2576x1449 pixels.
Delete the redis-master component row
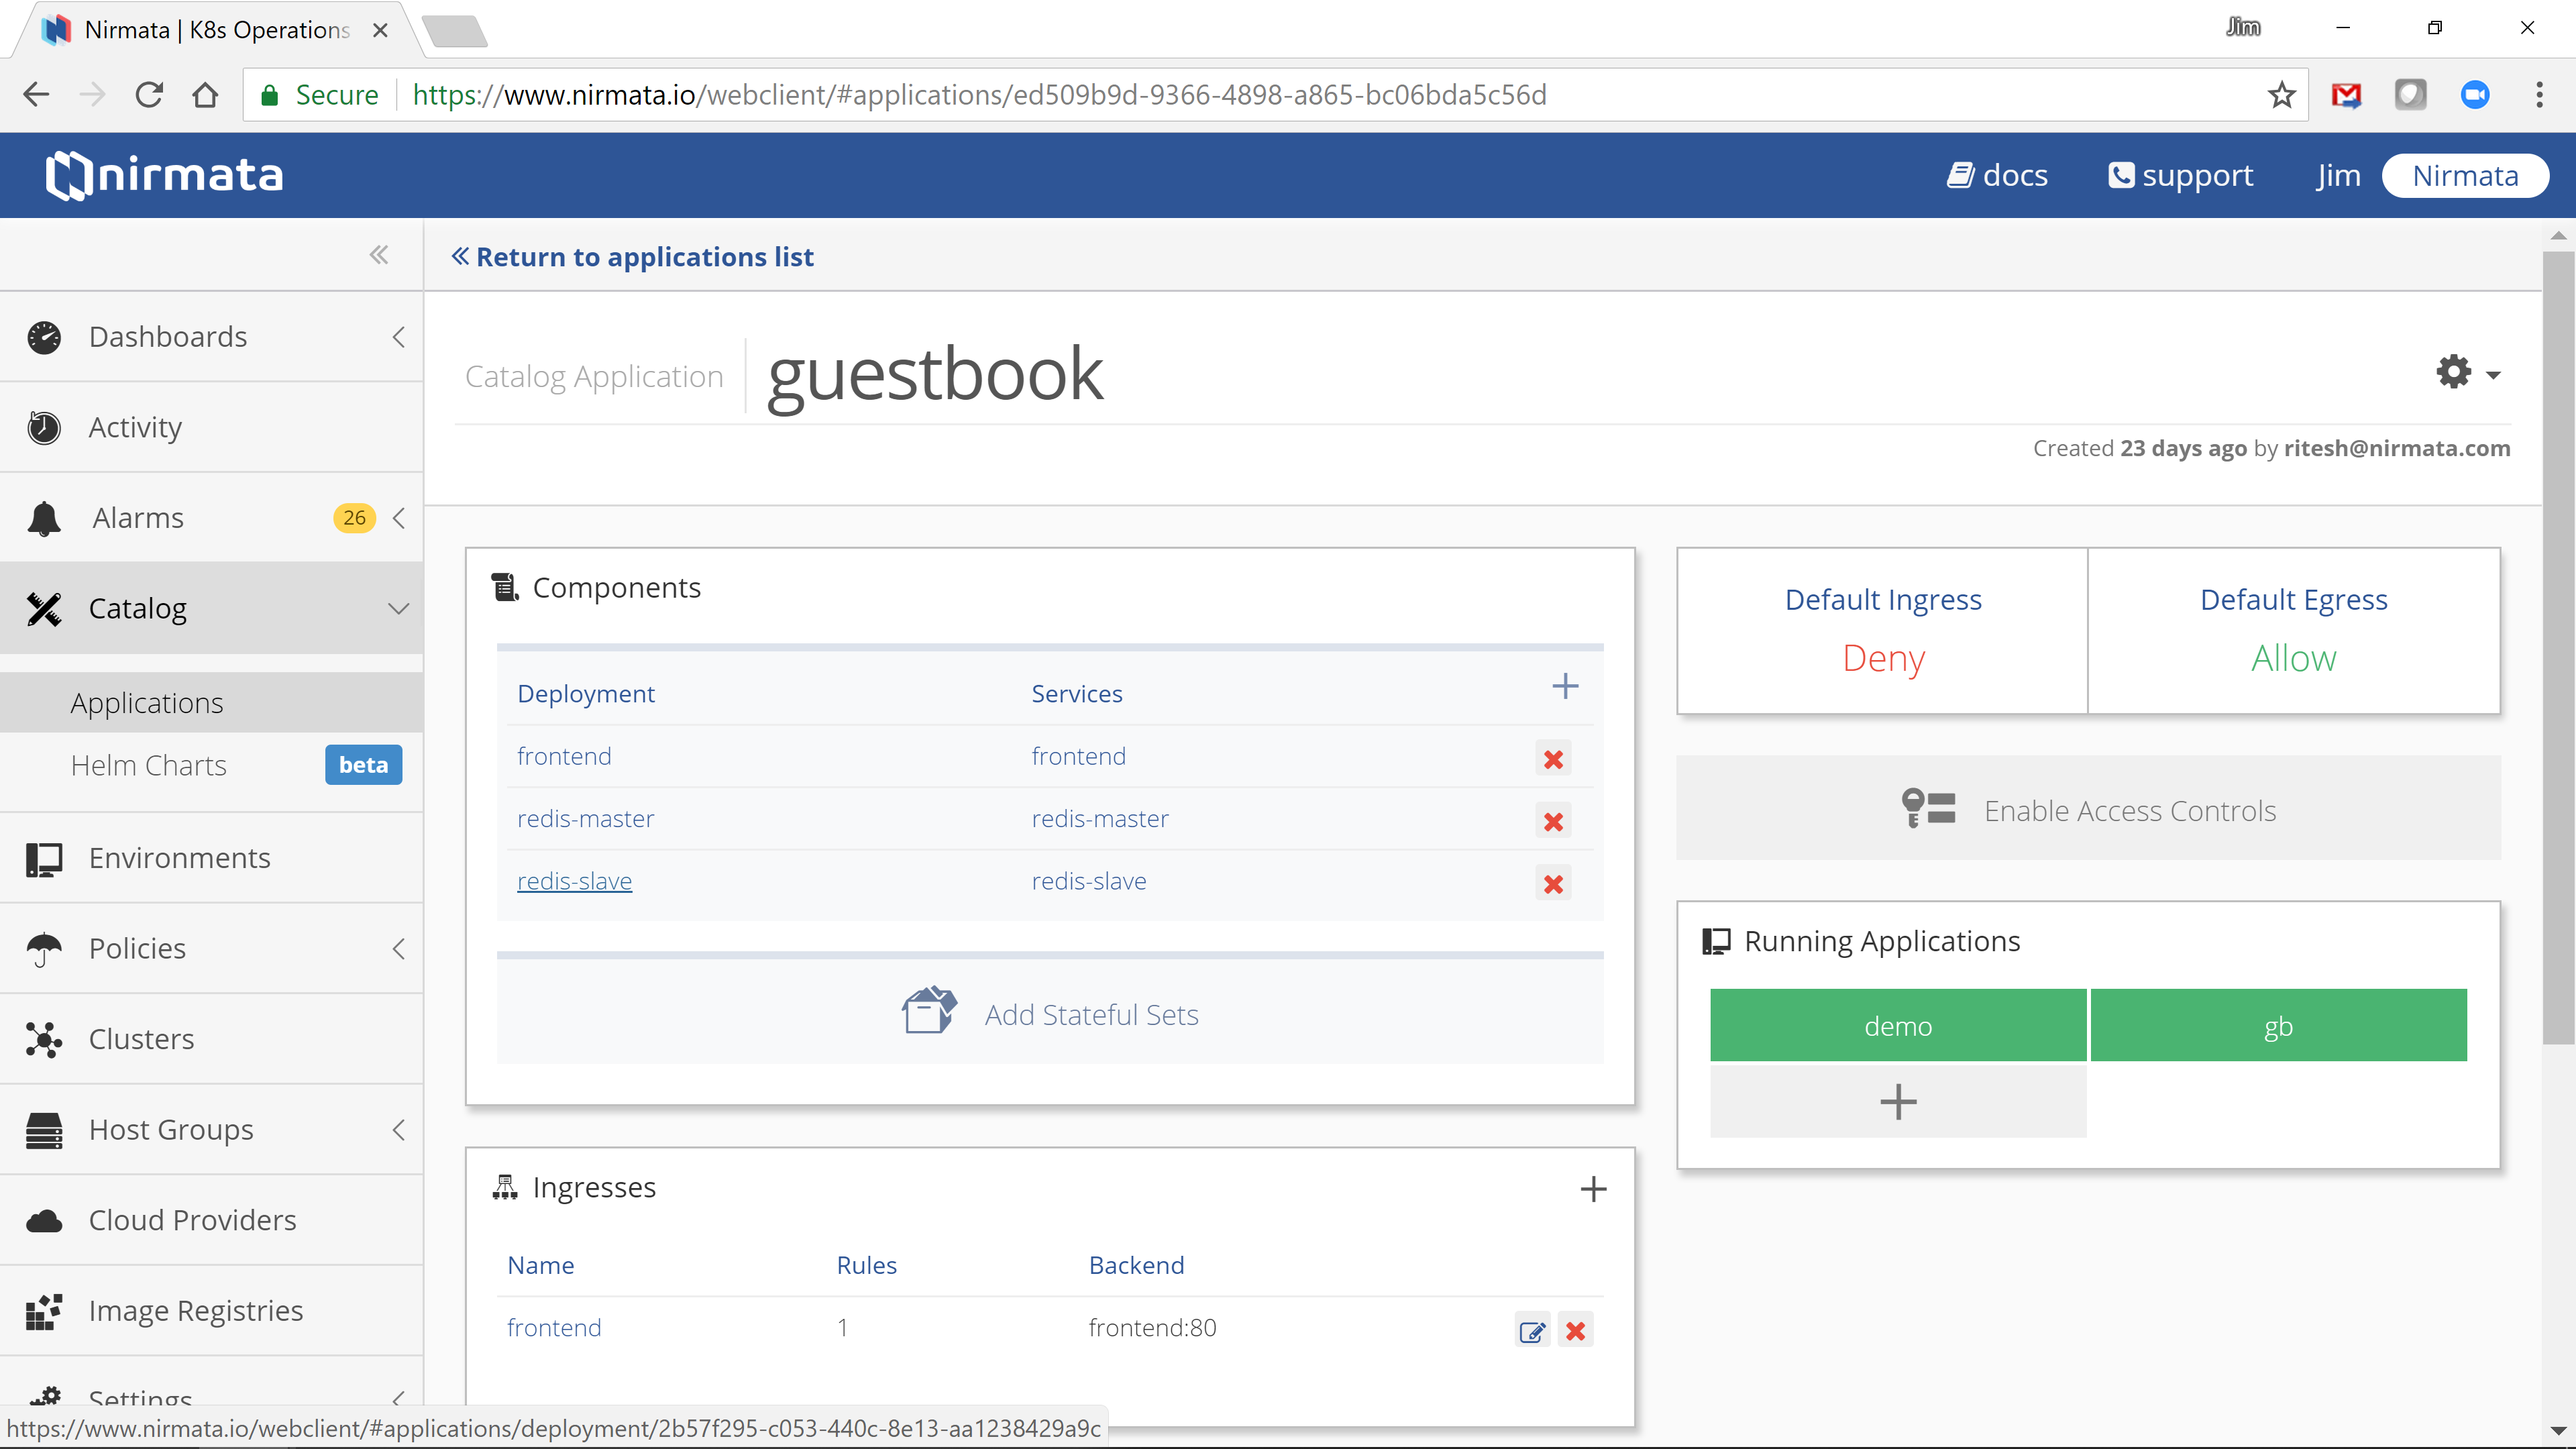point(1553,821)
